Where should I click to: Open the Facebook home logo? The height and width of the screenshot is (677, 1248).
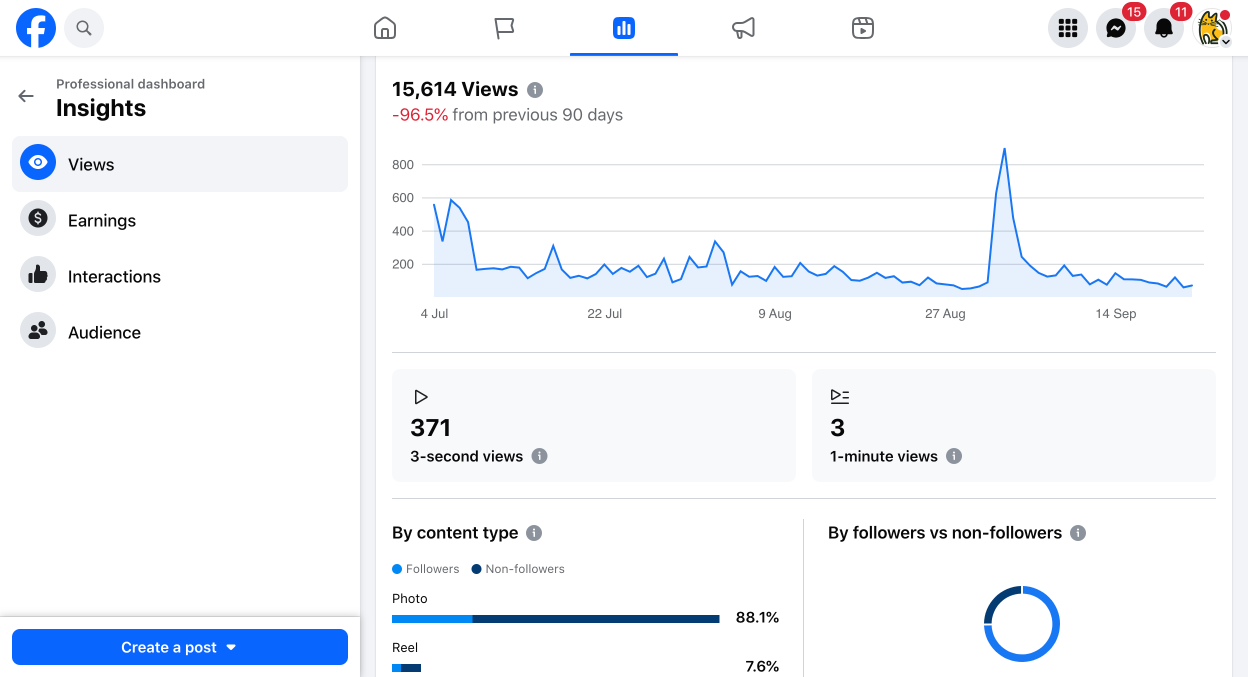click(36, 28)
